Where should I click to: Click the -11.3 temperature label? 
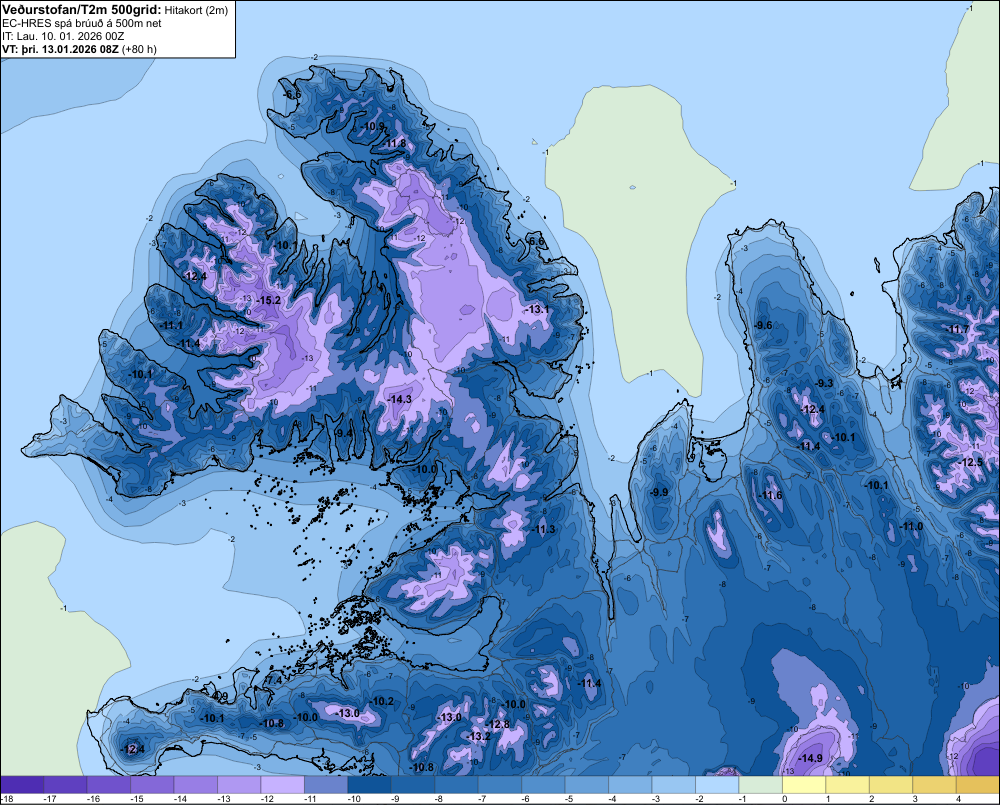click(x=544, y=529)
